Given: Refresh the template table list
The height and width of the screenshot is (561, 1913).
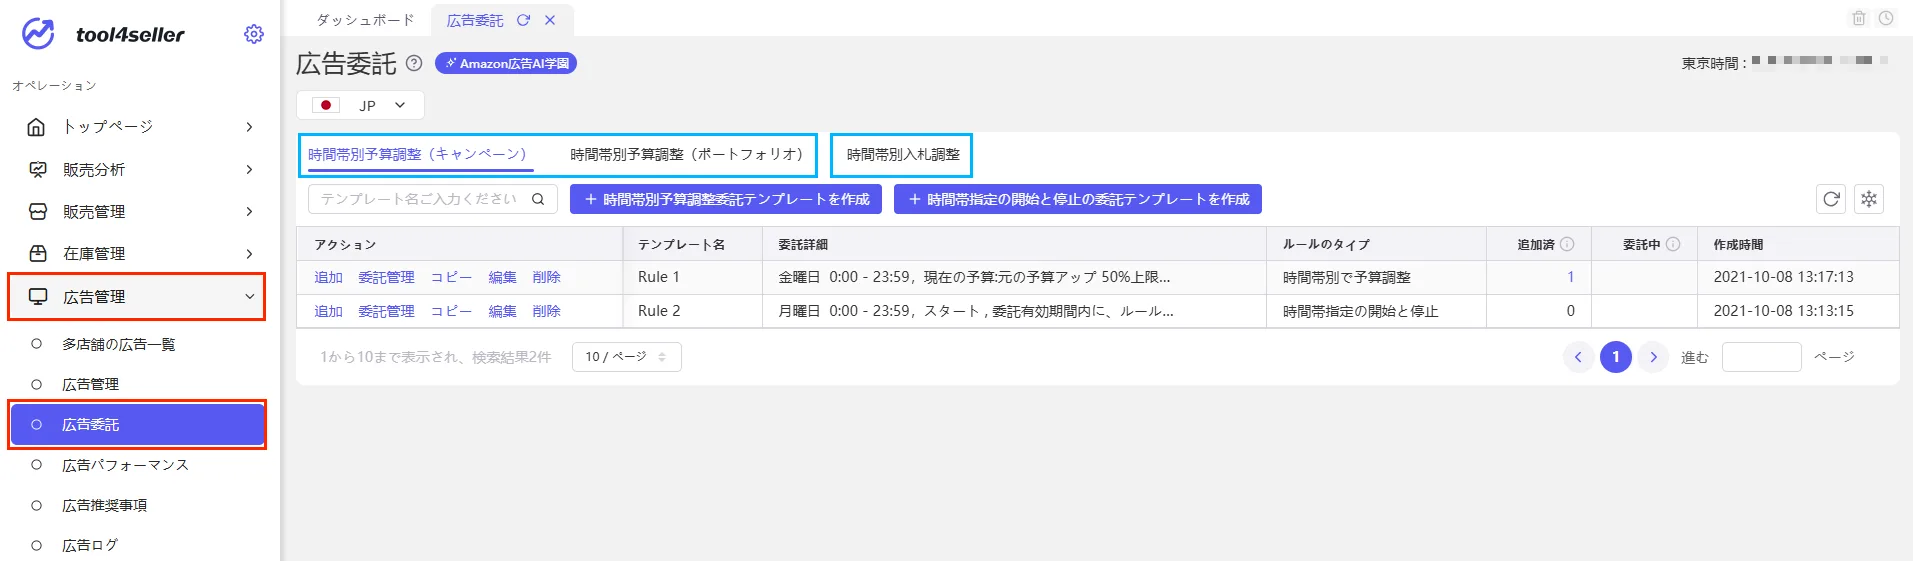Looking at the screenshot, I should click(x=1831, y=199).
